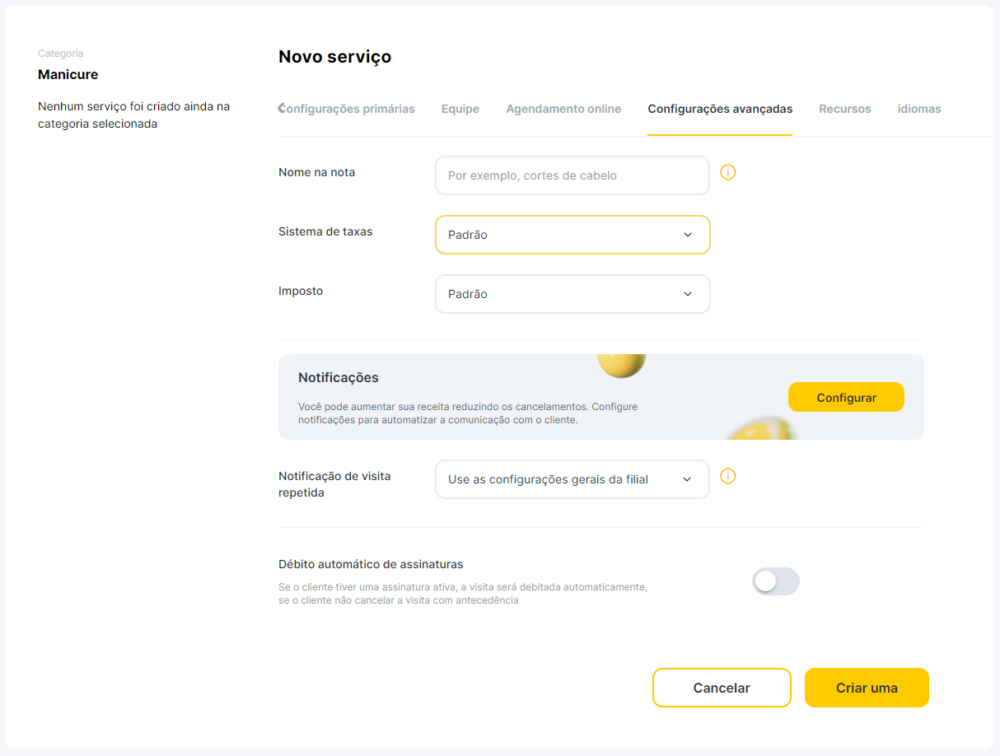Screen dimensions: 1000x756
Task: Click info icon beside Nome na nota
Action: [728, 172]
